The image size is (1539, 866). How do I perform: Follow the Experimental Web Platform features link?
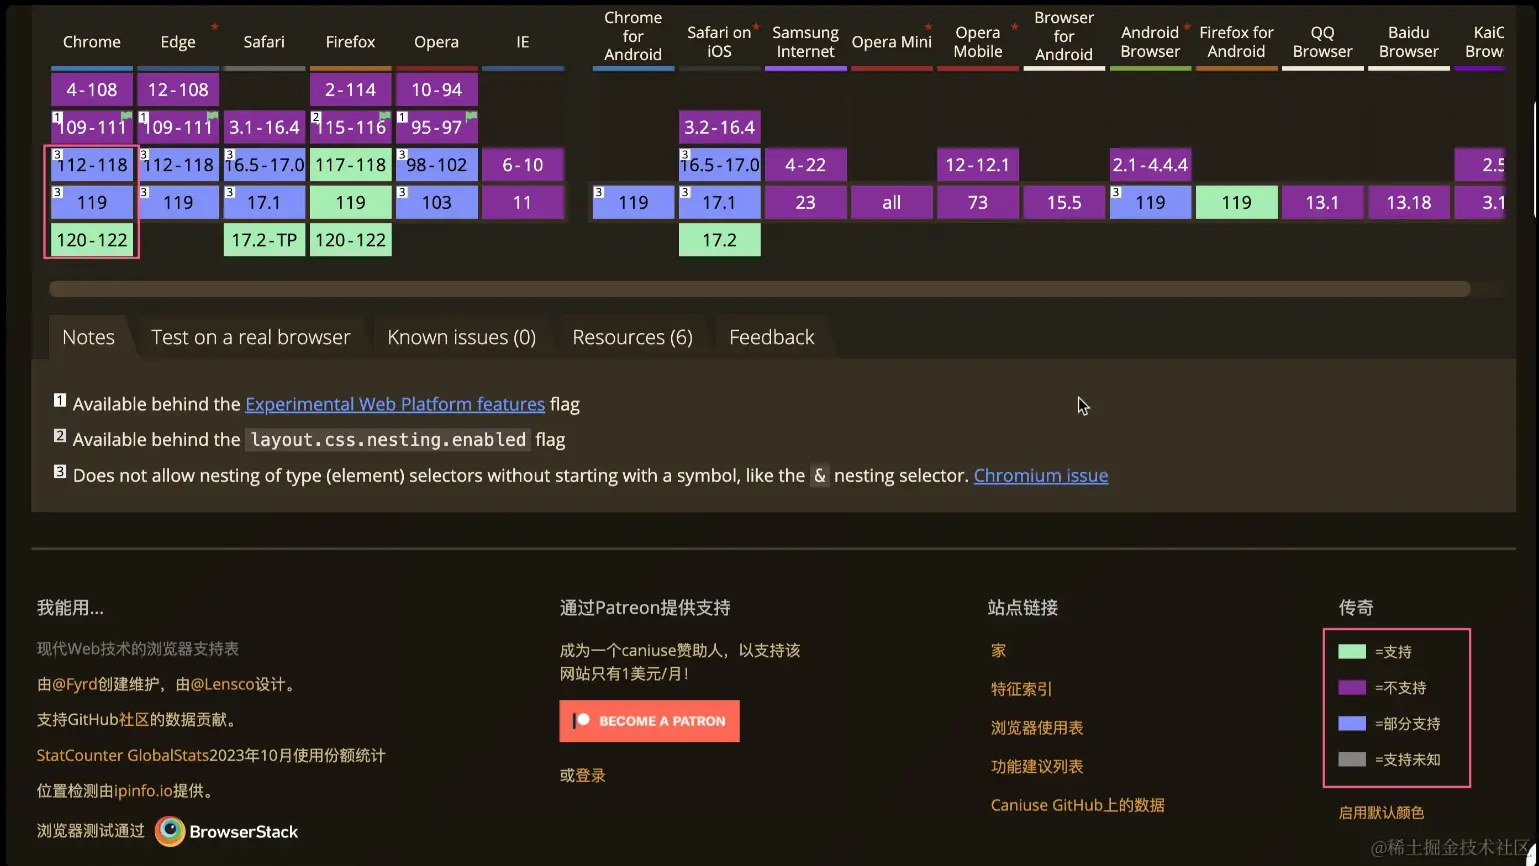pos(395,404)
